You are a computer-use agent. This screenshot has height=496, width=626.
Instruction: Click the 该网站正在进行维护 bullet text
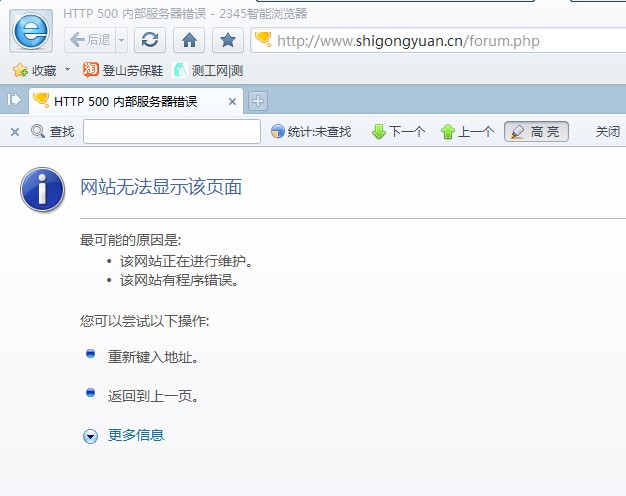[x=186, y=261]
